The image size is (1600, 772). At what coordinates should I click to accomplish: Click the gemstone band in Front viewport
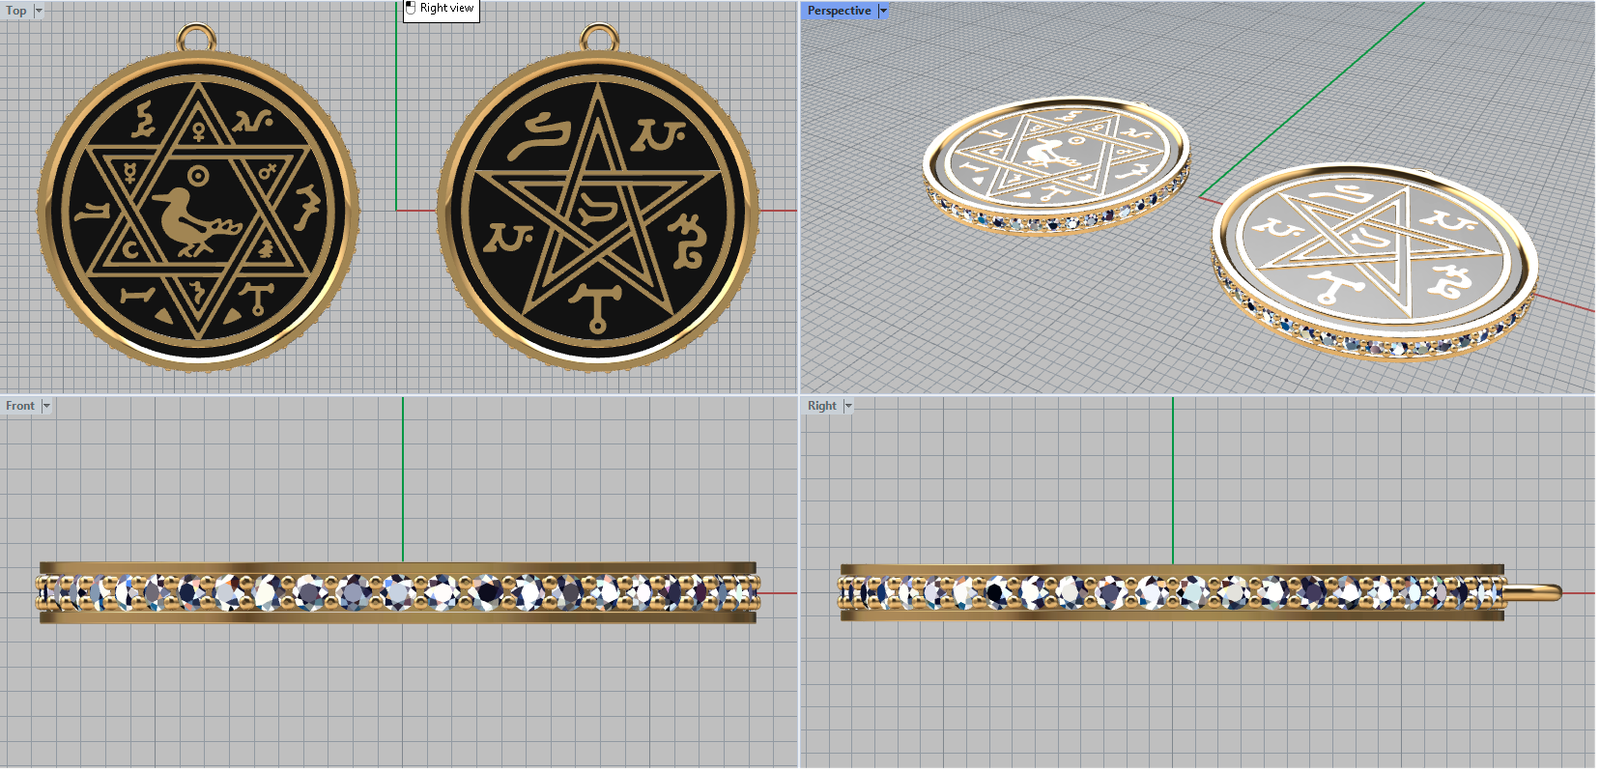(398, 592)
